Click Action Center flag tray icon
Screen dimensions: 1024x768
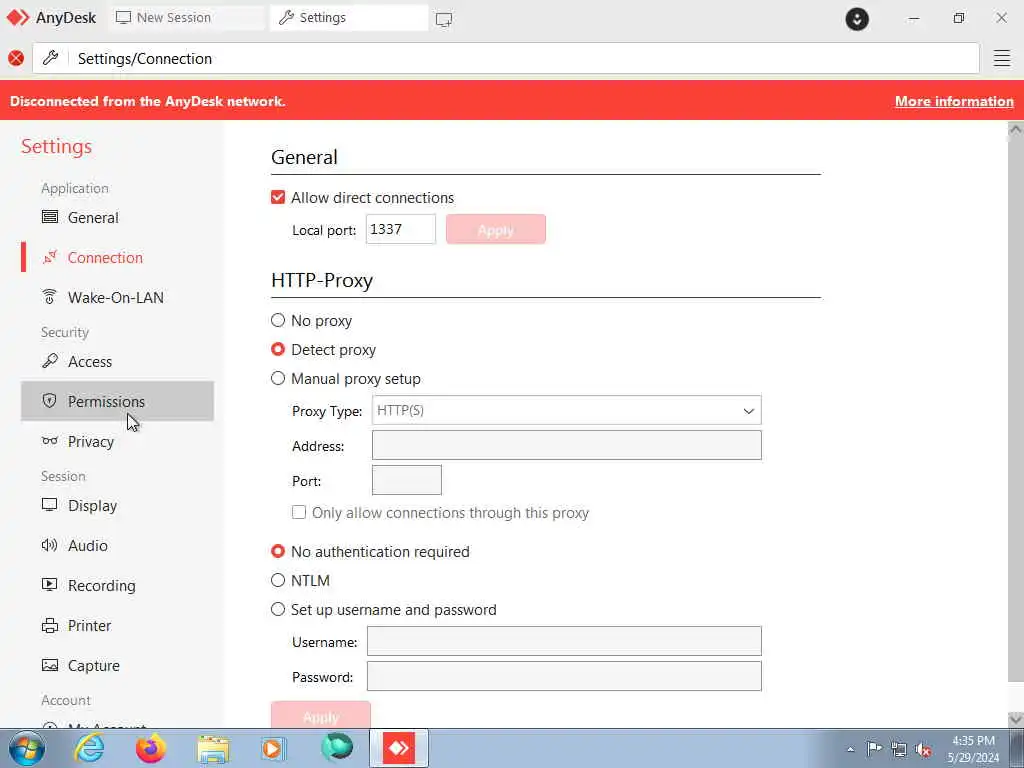click(x=874, y=748)
